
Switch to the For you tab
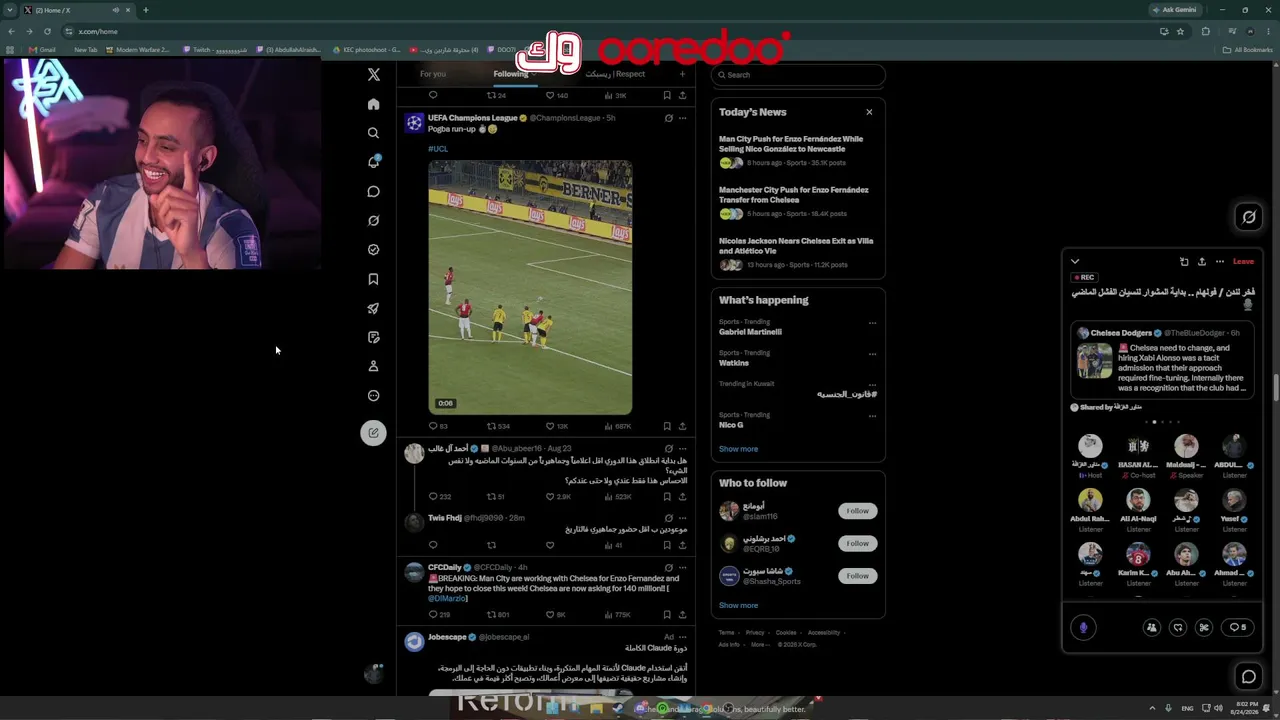click(x=433, y=74)
